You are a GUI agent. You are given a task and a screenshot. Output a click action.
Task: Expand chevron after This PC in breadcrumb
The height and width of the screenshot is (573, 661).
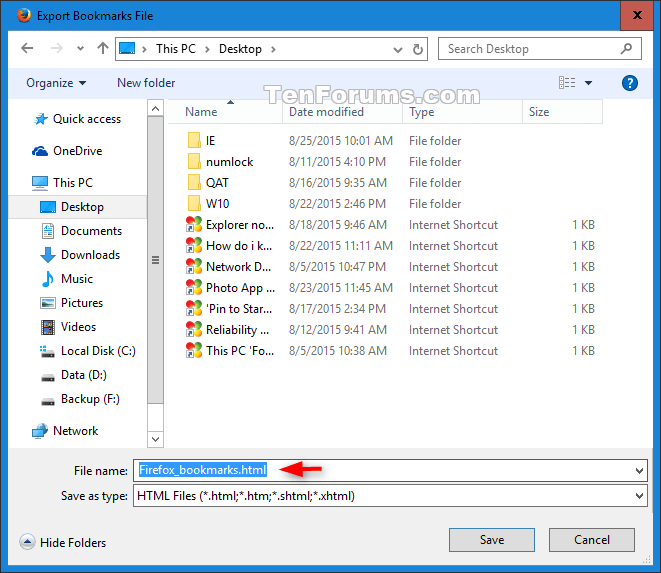[x=207, y=49]
